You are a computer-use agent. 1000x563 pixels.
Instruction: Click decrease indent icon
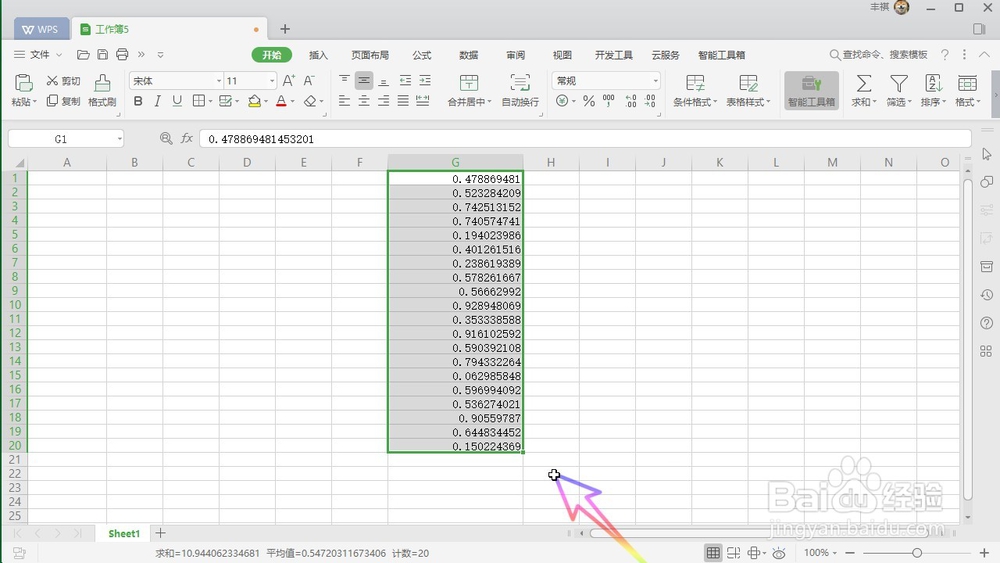405,80
